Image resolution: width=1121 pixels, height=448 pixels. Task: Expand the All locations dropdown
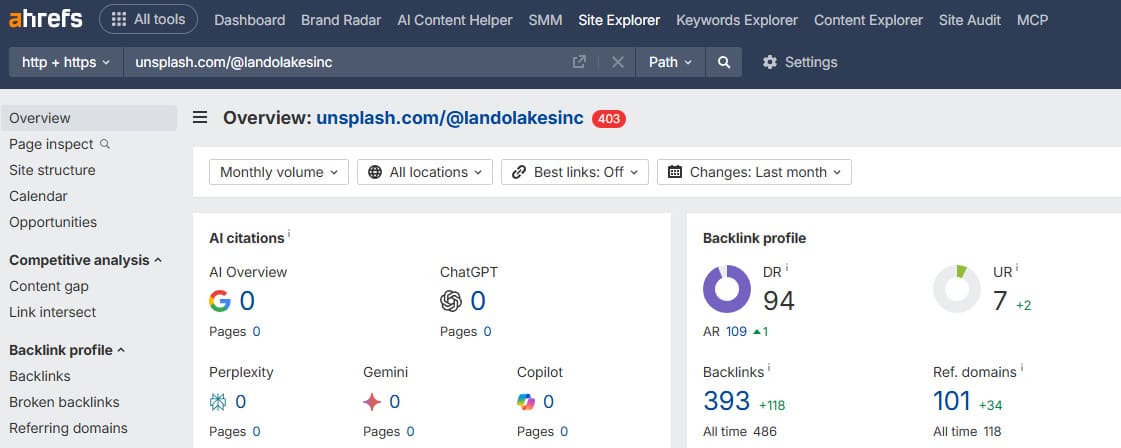[425, 172]
